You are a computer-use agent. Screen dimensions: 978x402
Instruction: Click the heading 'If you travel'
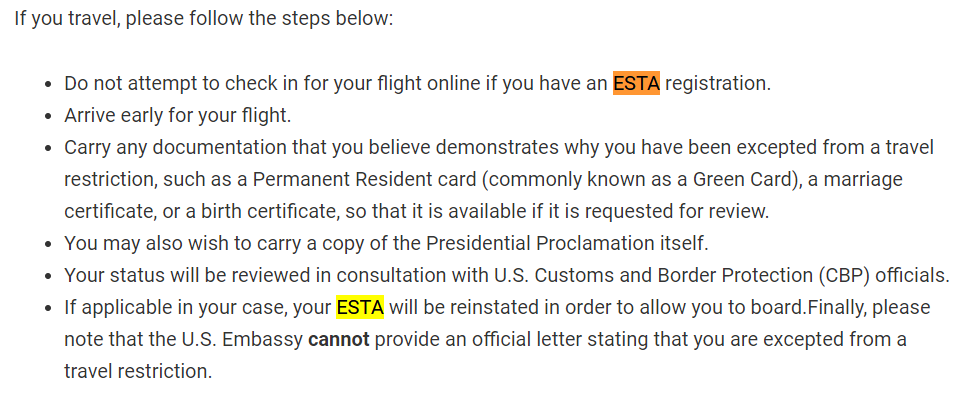click(x=67, y=17)
